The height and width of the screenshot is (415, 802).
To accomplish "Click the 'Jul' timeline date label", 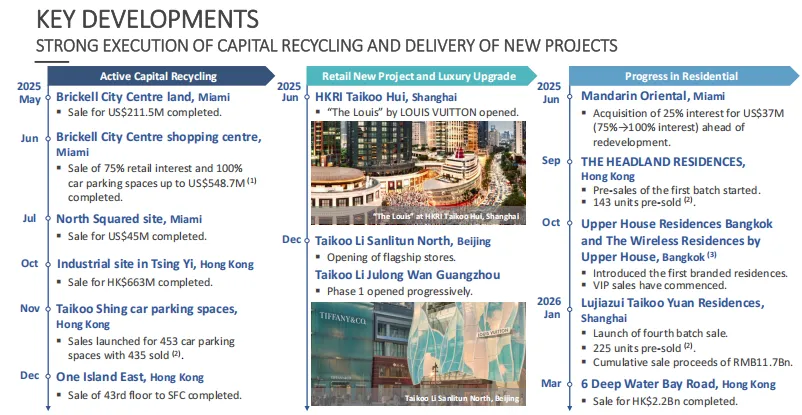I will (x=30, y=219).
